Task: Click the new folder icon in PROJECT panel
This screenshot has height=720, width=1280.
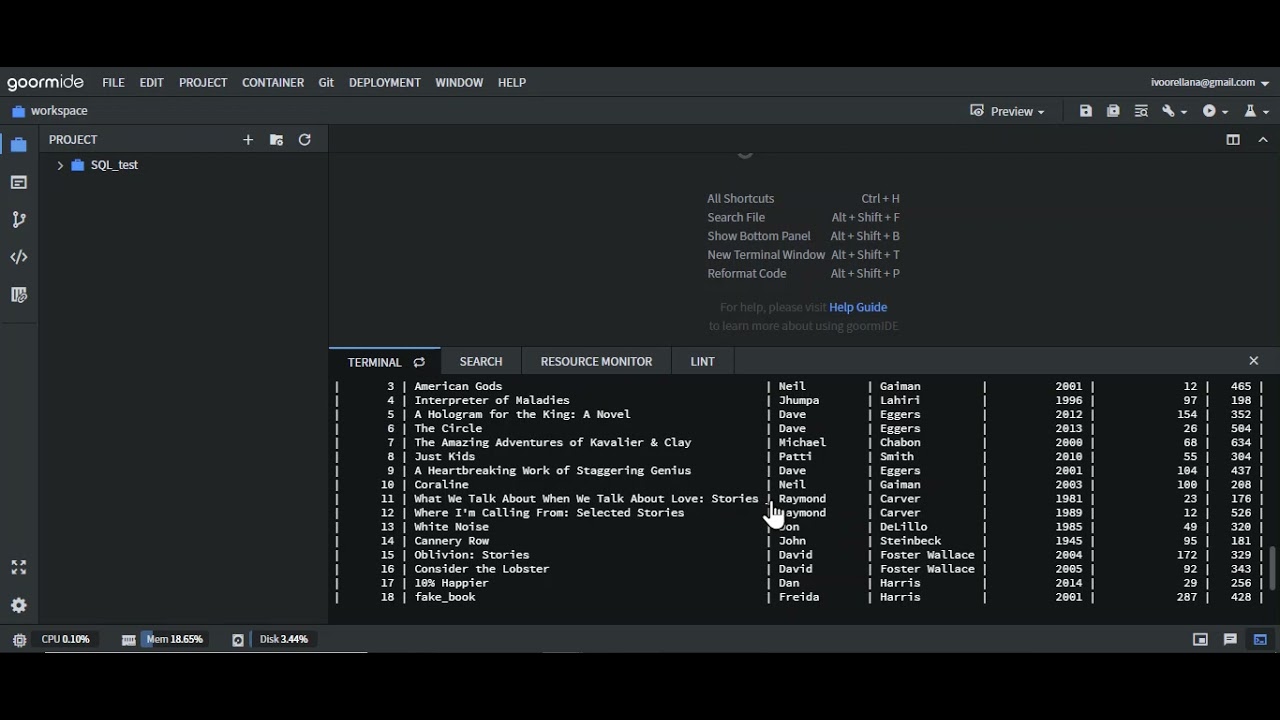Action: (276, 140)
